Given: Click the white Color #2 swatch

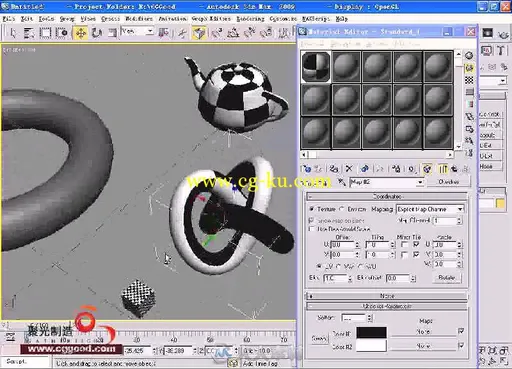Looking at the screenshot, I should point(371,346).
